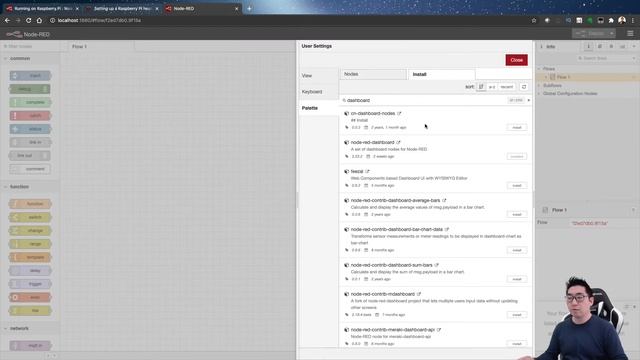640x360 pixels.
Task: Select the debug node in palette
Action: coord(30,89)
